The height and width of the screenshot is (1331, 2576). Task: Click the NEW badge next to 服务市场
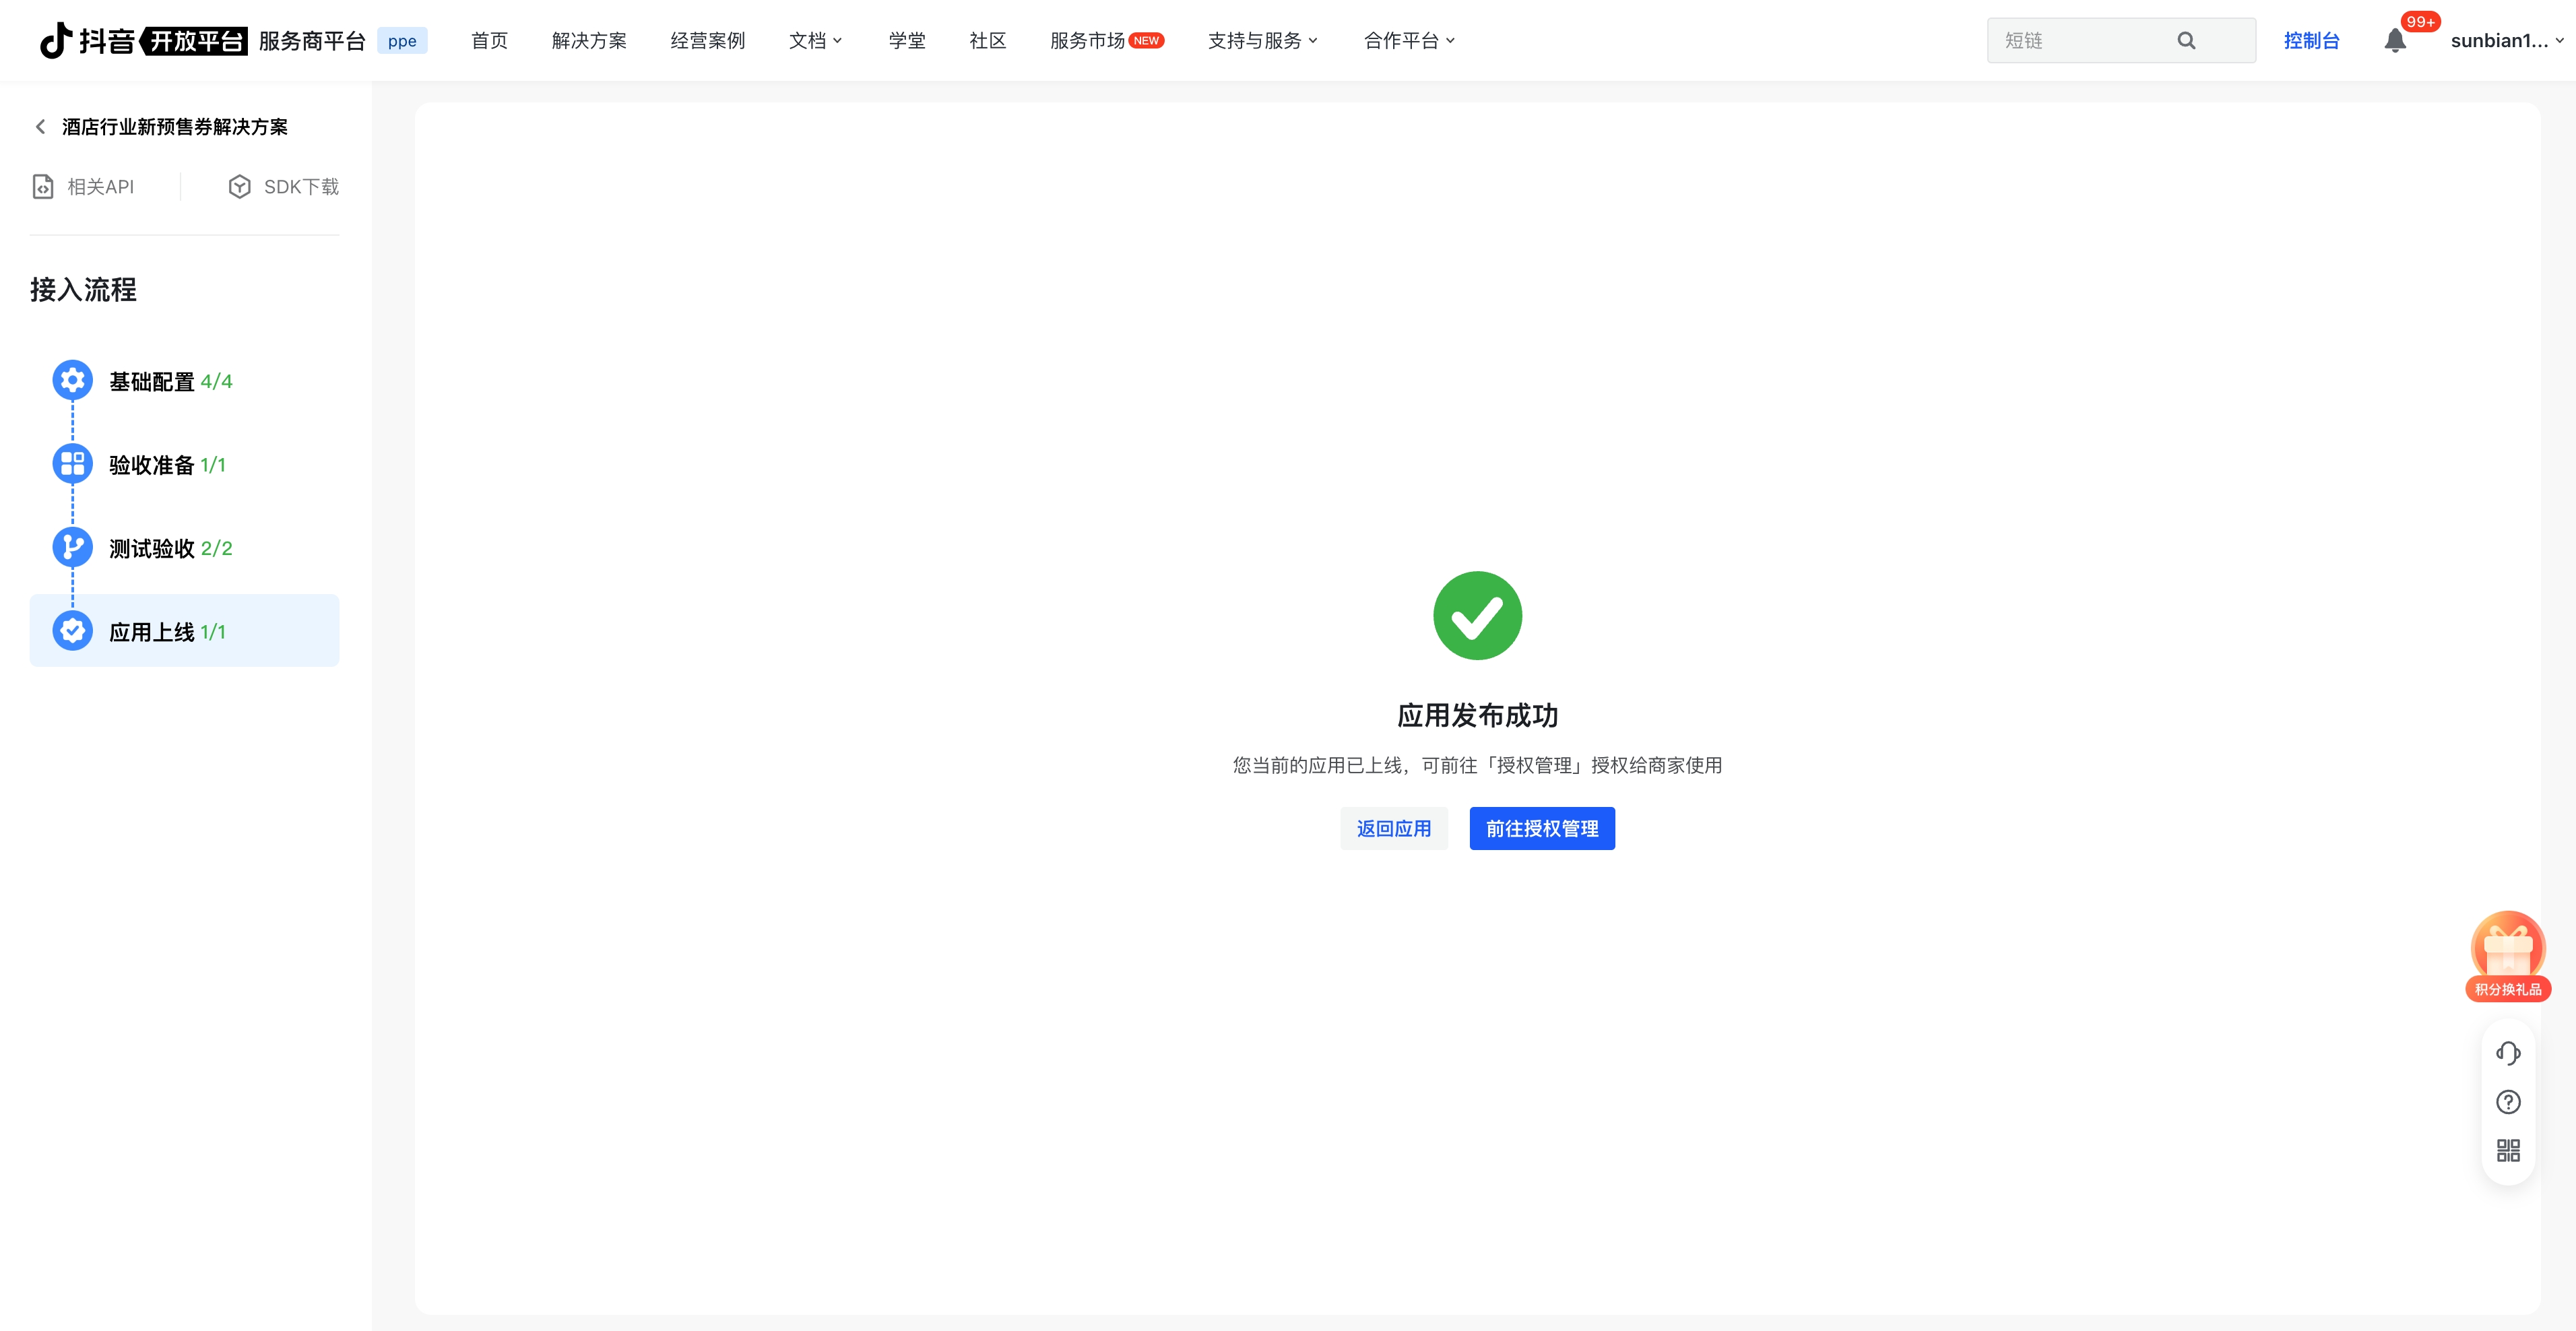(1146, 41)
